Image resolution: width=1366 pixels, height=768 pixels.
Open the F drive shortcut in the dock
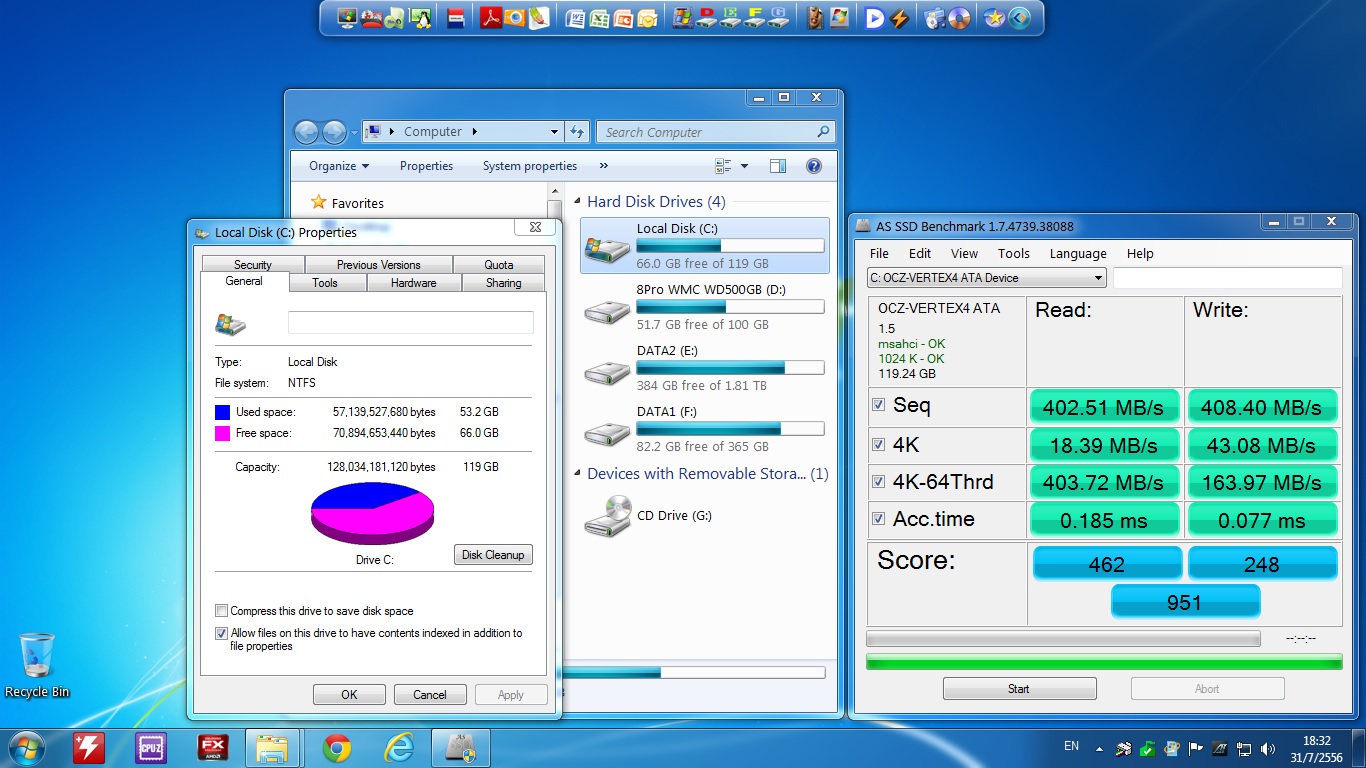(x=755, y=18)
